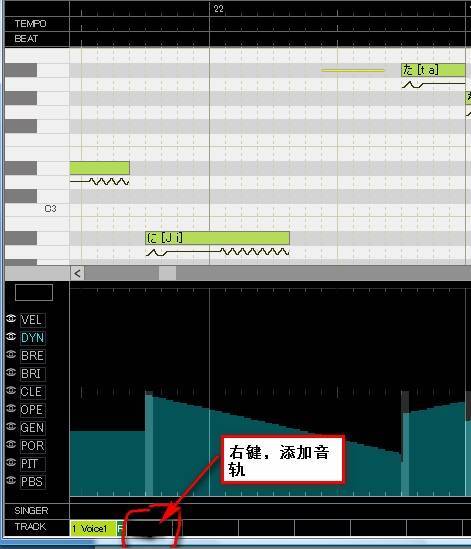Toggle the eye icon beside DYN
Viewport: 471px width, 549px height.
[11, 337]
